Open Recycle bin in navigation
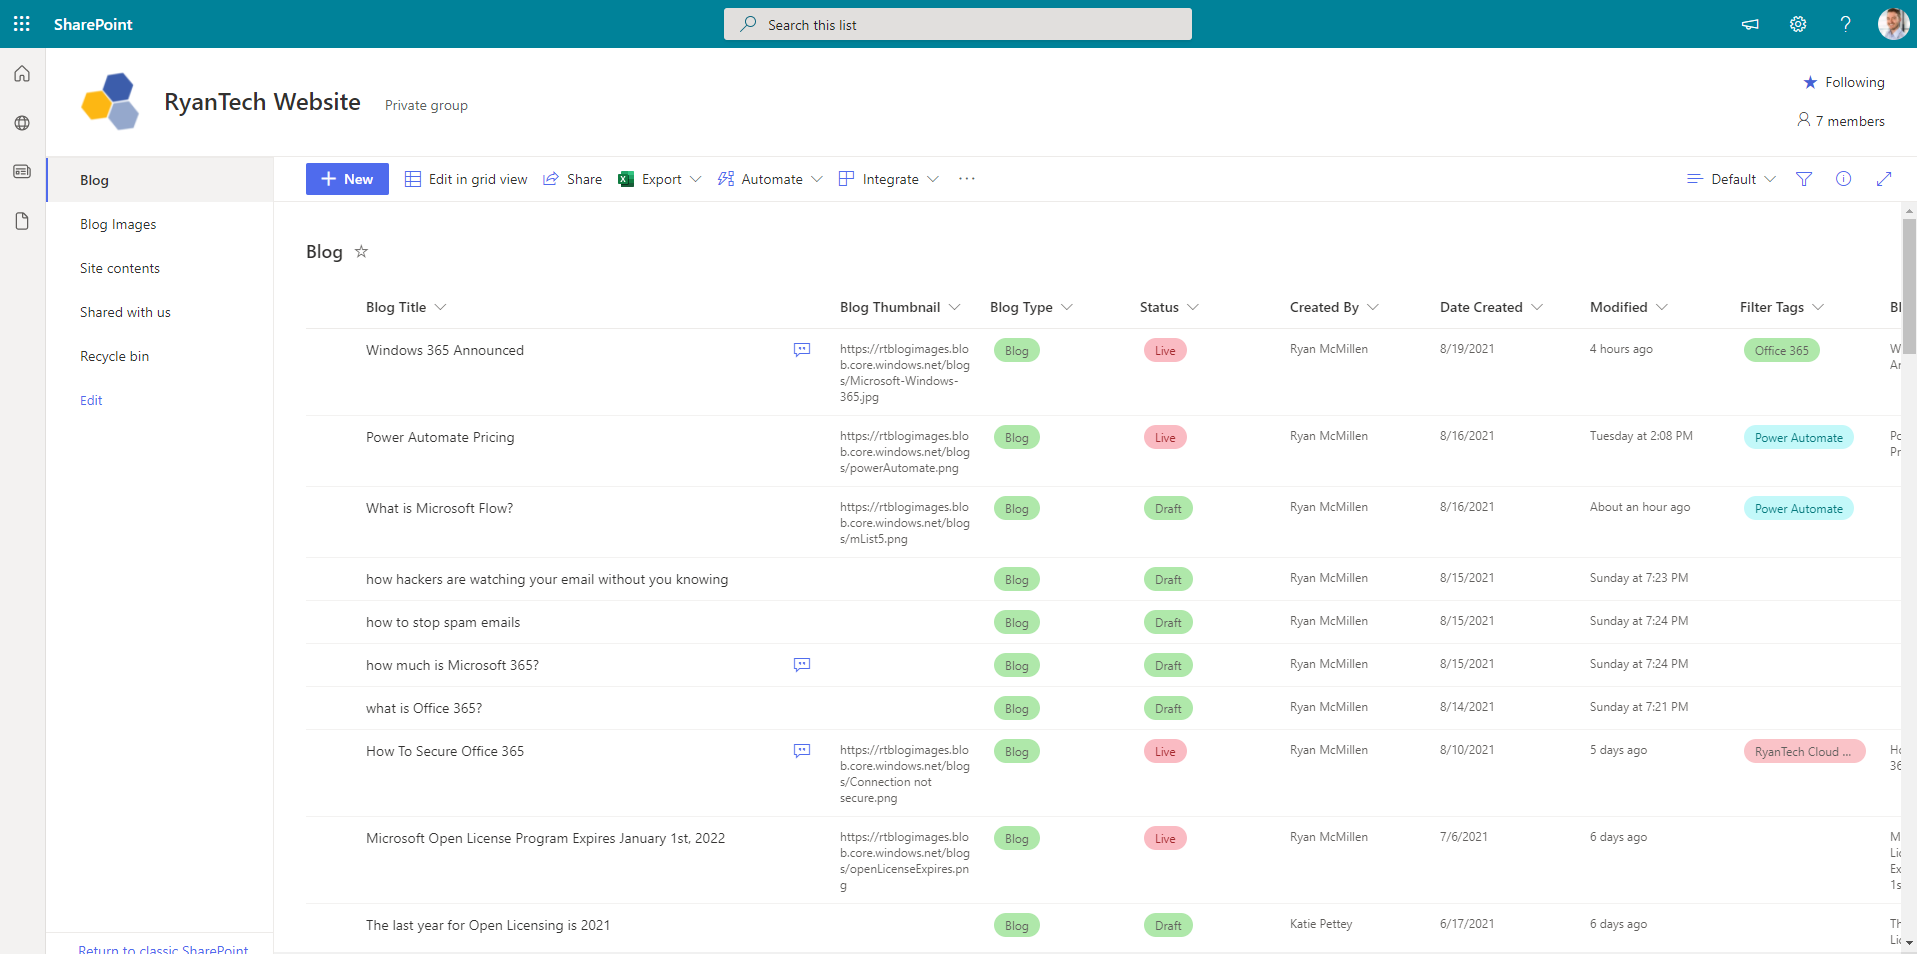This screenshot has width=1917, height=954. (x=114, y=356)
